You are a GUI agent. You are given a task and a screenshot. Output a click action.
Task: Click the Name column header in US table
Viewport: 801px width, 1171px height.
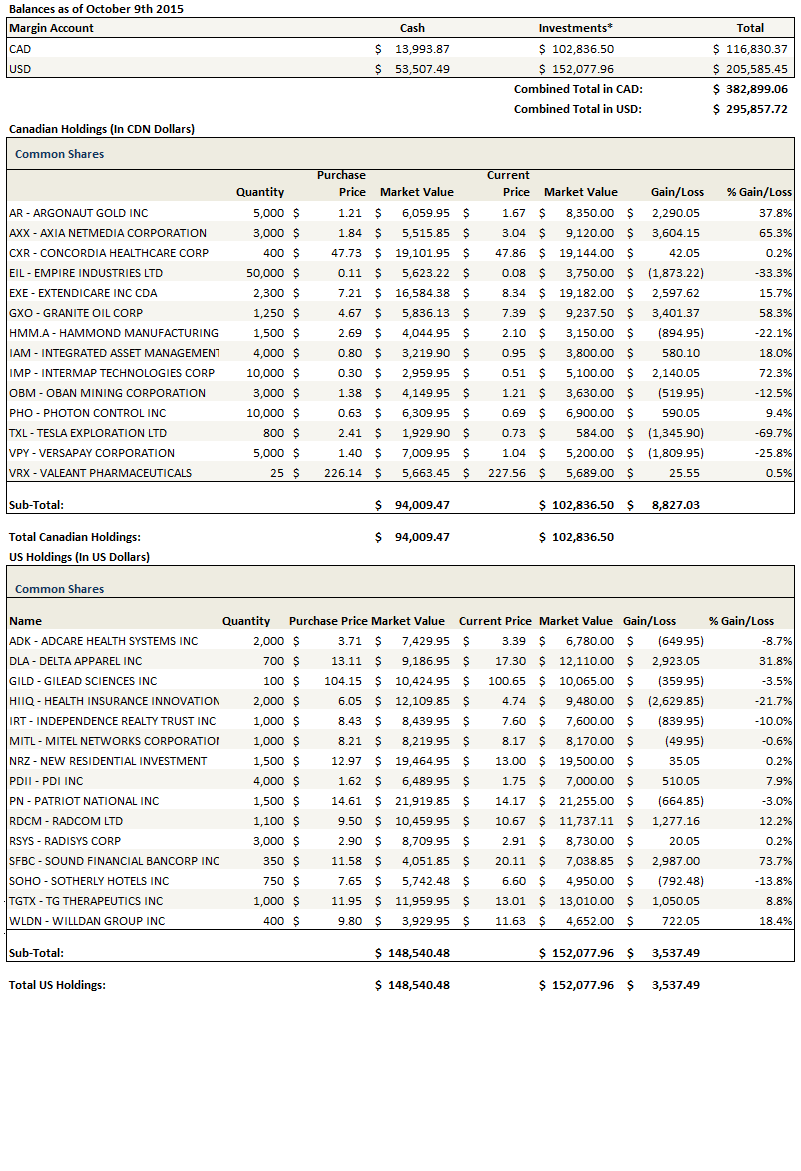[25, 621]
